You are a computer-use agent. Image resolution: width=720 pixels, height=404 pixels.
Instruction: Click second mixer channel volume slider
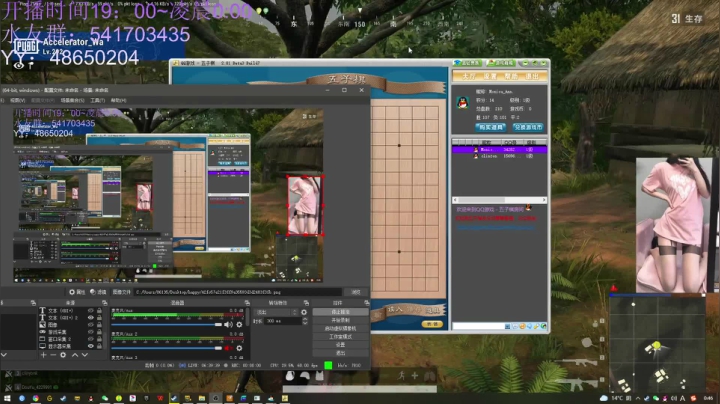[167, 348]
